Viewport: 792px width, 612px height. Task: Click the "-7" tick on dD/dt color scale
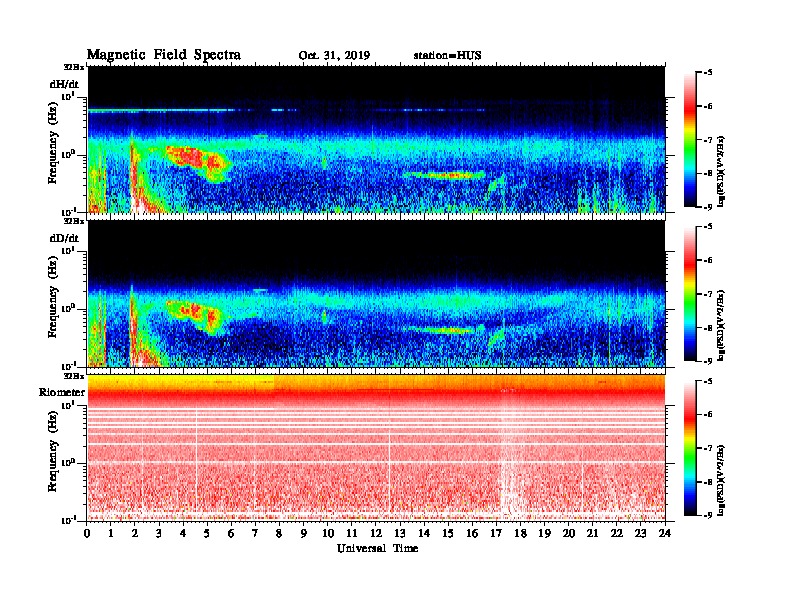(x=708, y=294)
